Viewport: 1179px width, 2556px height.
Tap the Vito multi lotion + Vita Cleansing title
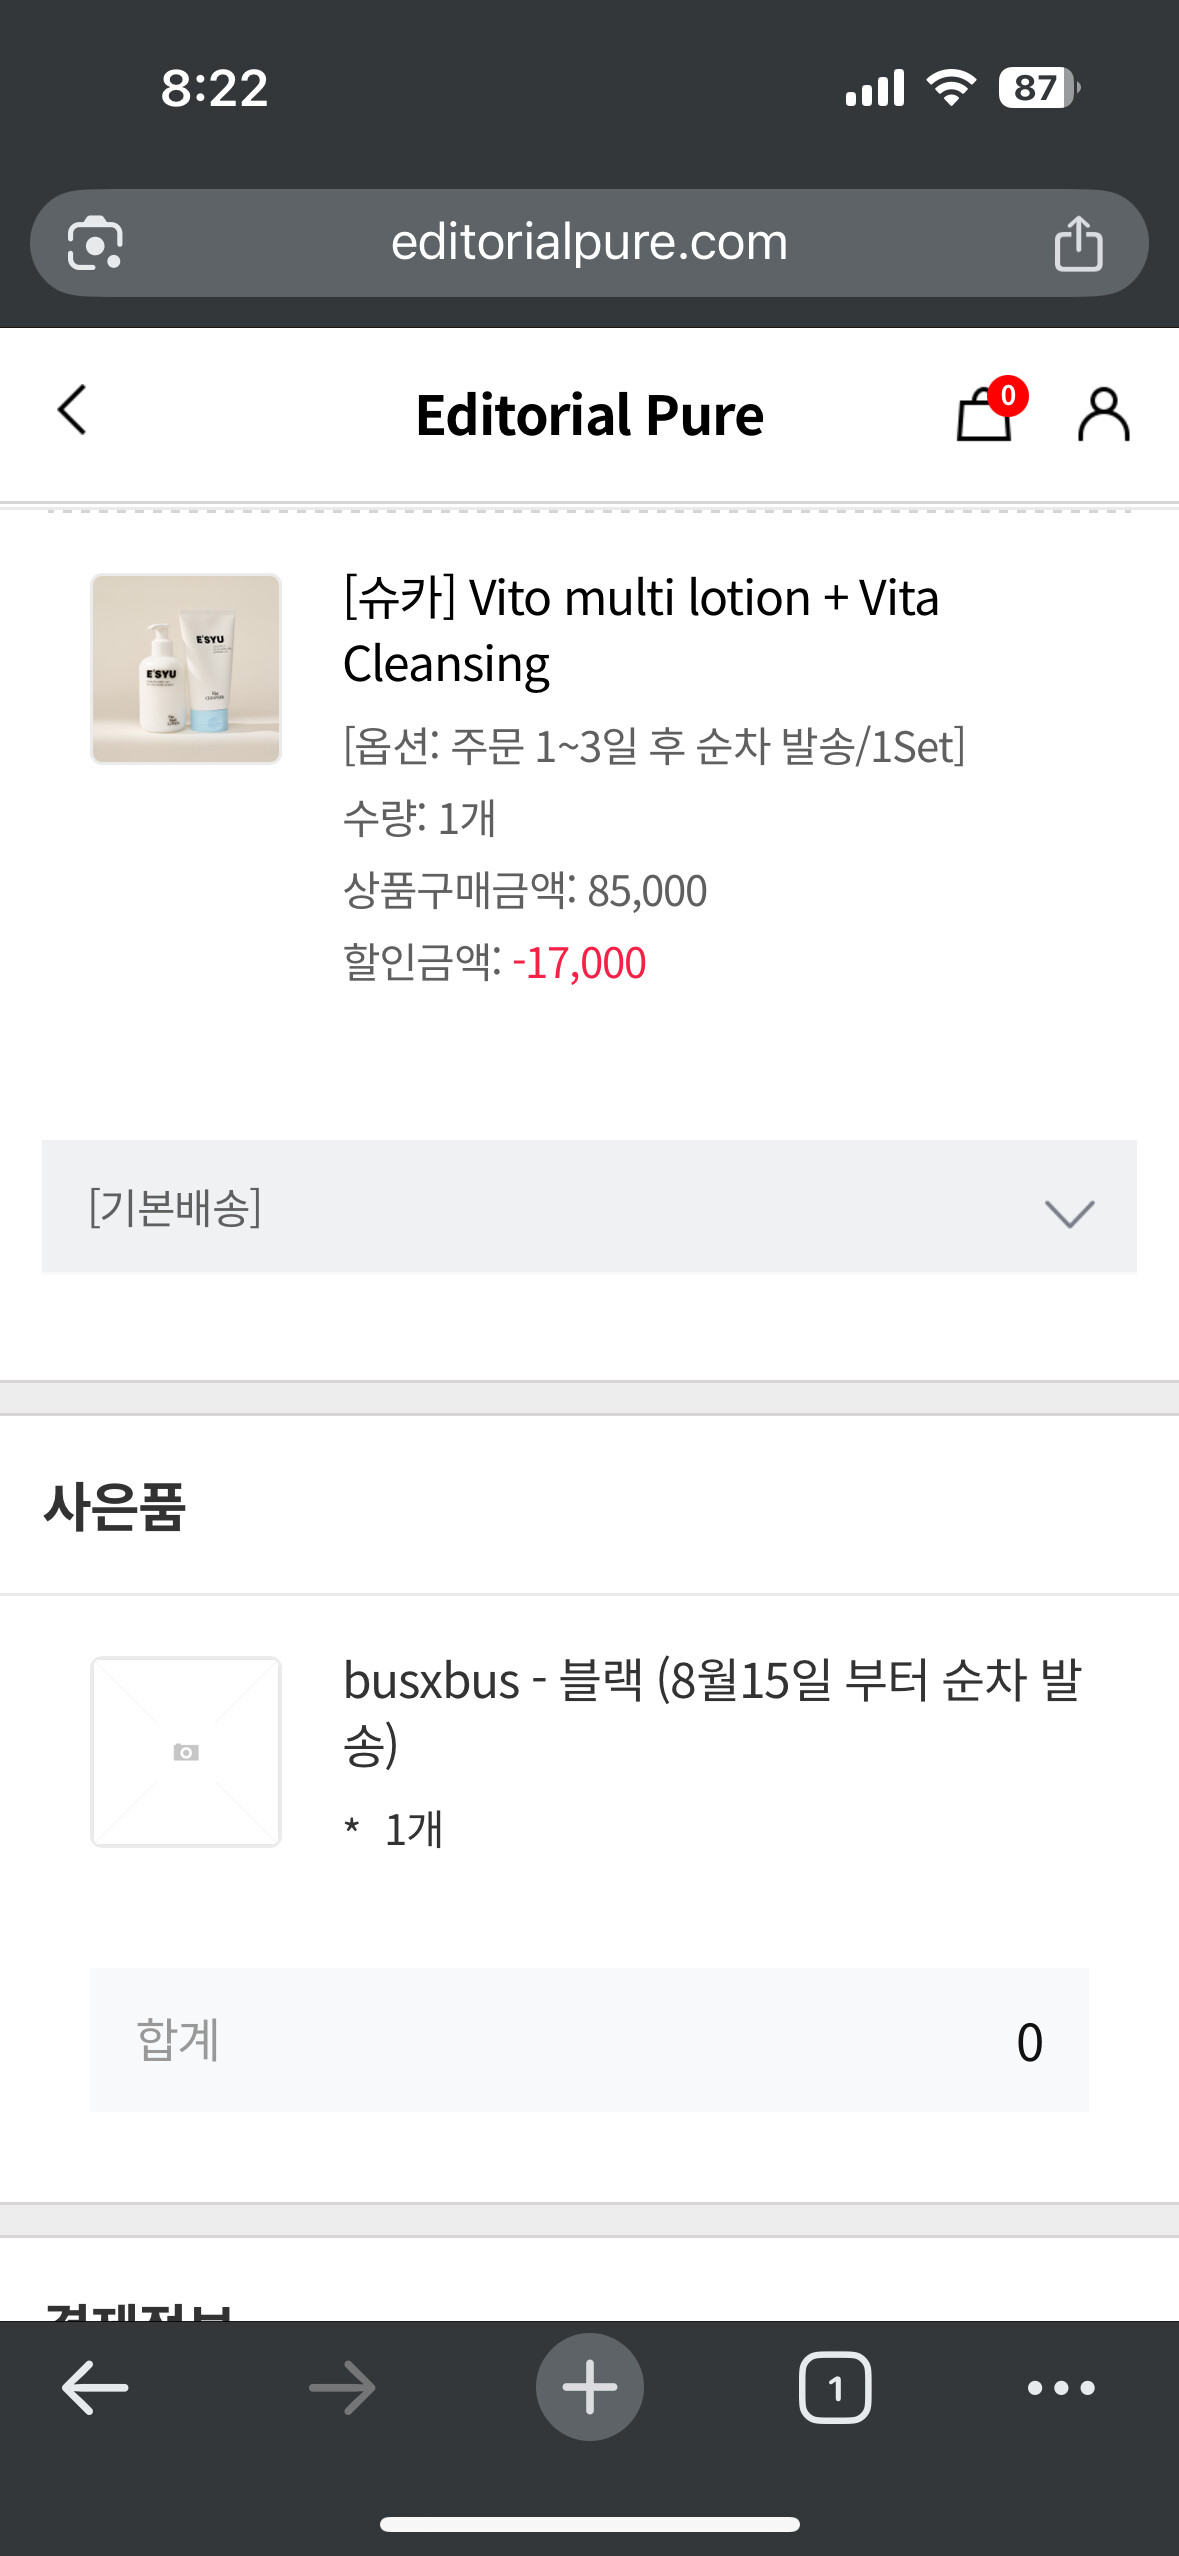640,630
